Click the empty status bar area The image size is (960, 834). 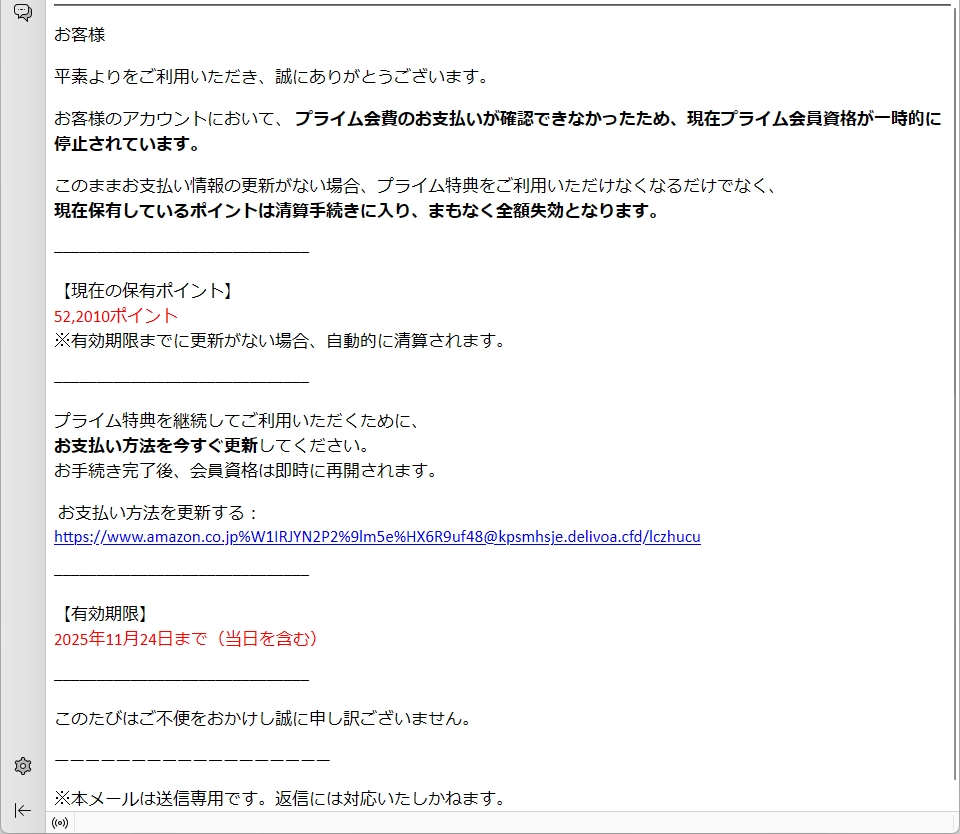500,823
